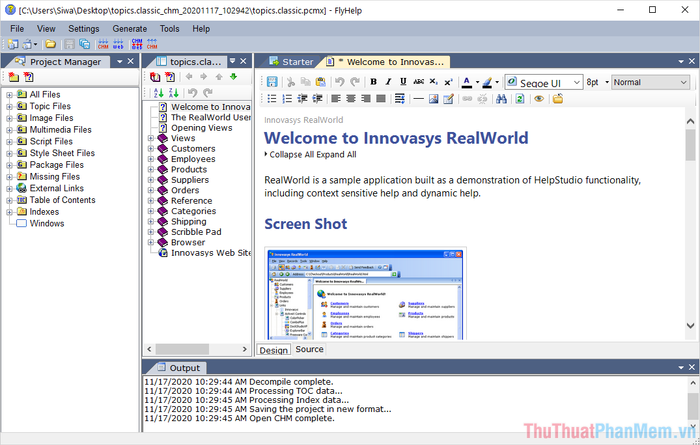Toggle strikethrough formatting

417,82
